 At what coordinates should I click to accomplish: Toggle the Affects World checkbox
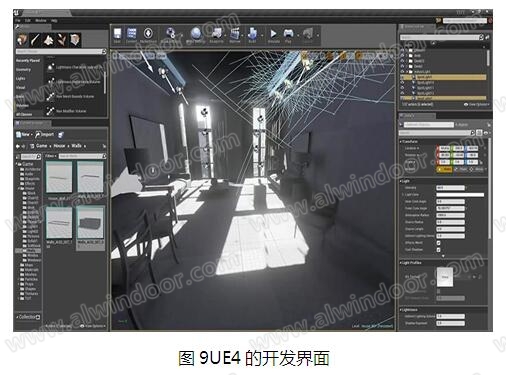pyautogui.click(x=439, y=243)
